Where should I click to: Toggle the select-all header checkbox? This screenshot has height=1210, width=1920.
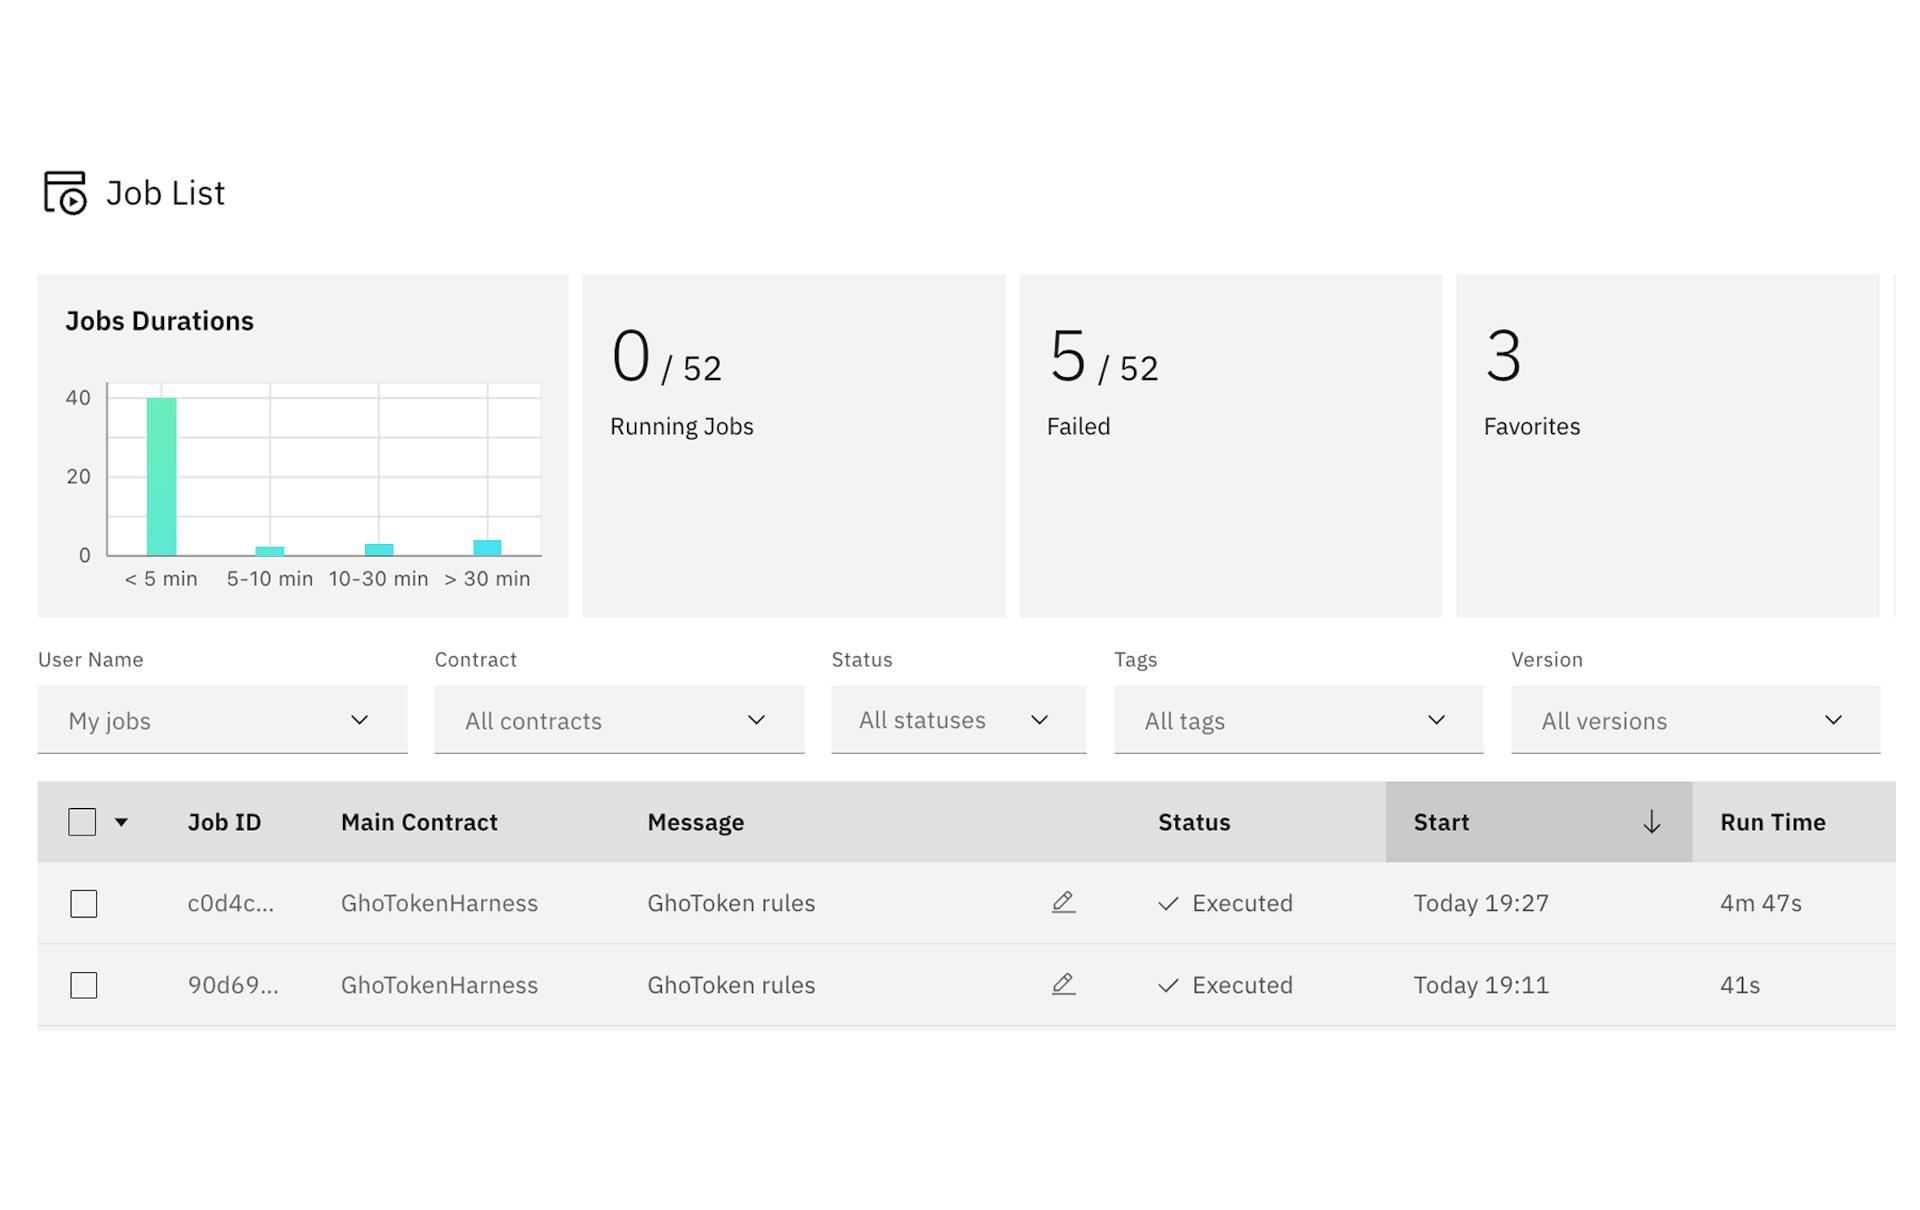pyautogui.click(x=82, y=822)
